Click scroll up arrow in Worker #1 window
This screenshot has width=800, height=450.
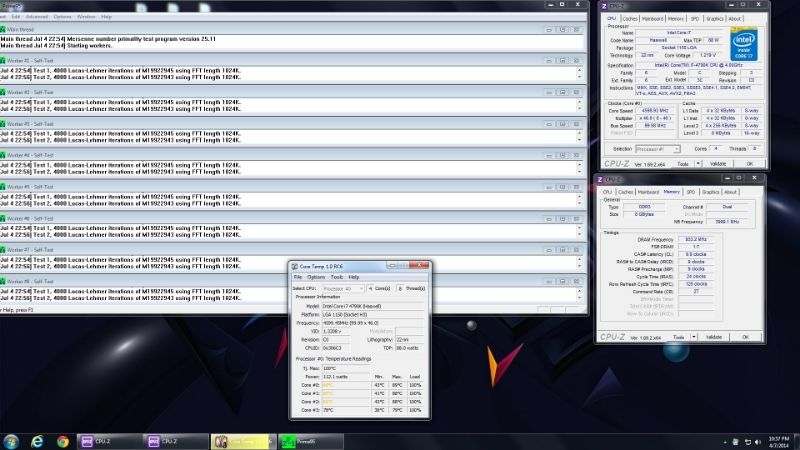(x=580, y=70)
